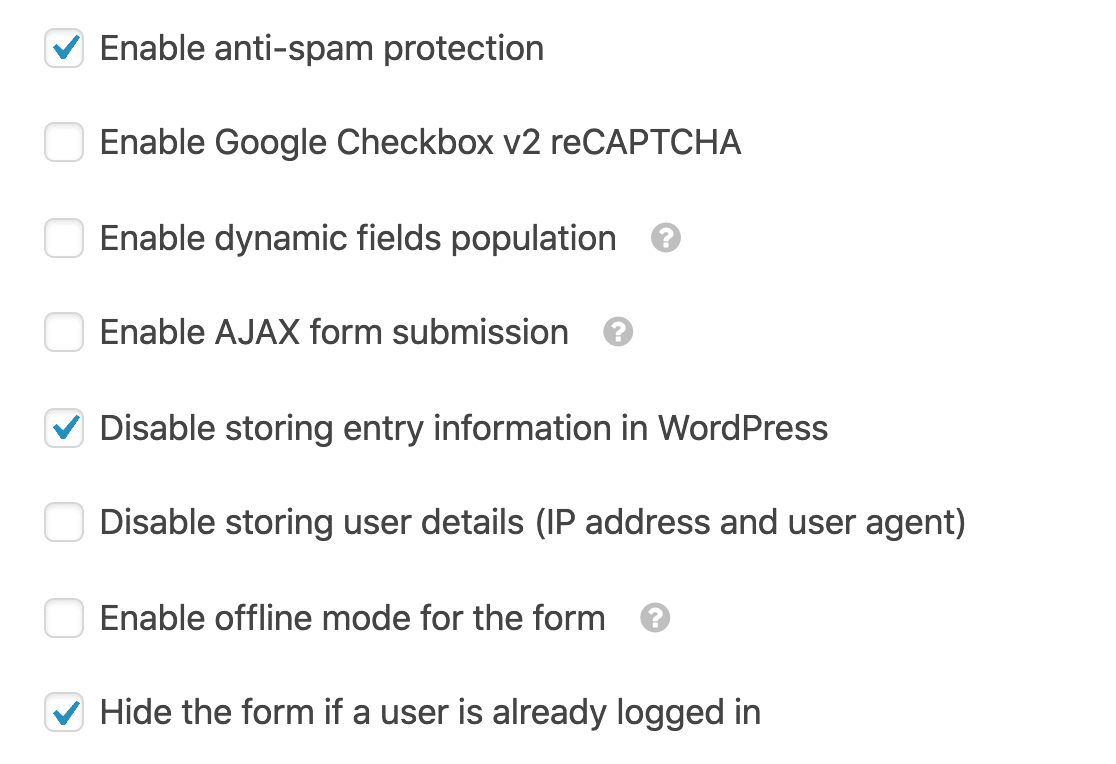Screen dimensions: 1116x764
Task: Click "Disable storing entry information in WordPress" label
Action: [464, 429]
